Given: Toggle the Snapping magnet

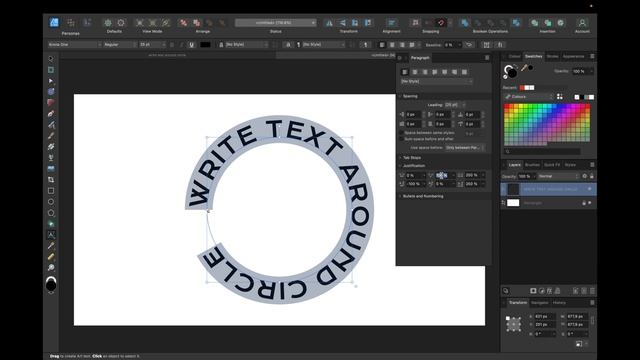Looking at the screenshot, I should (x=441, y=23).
